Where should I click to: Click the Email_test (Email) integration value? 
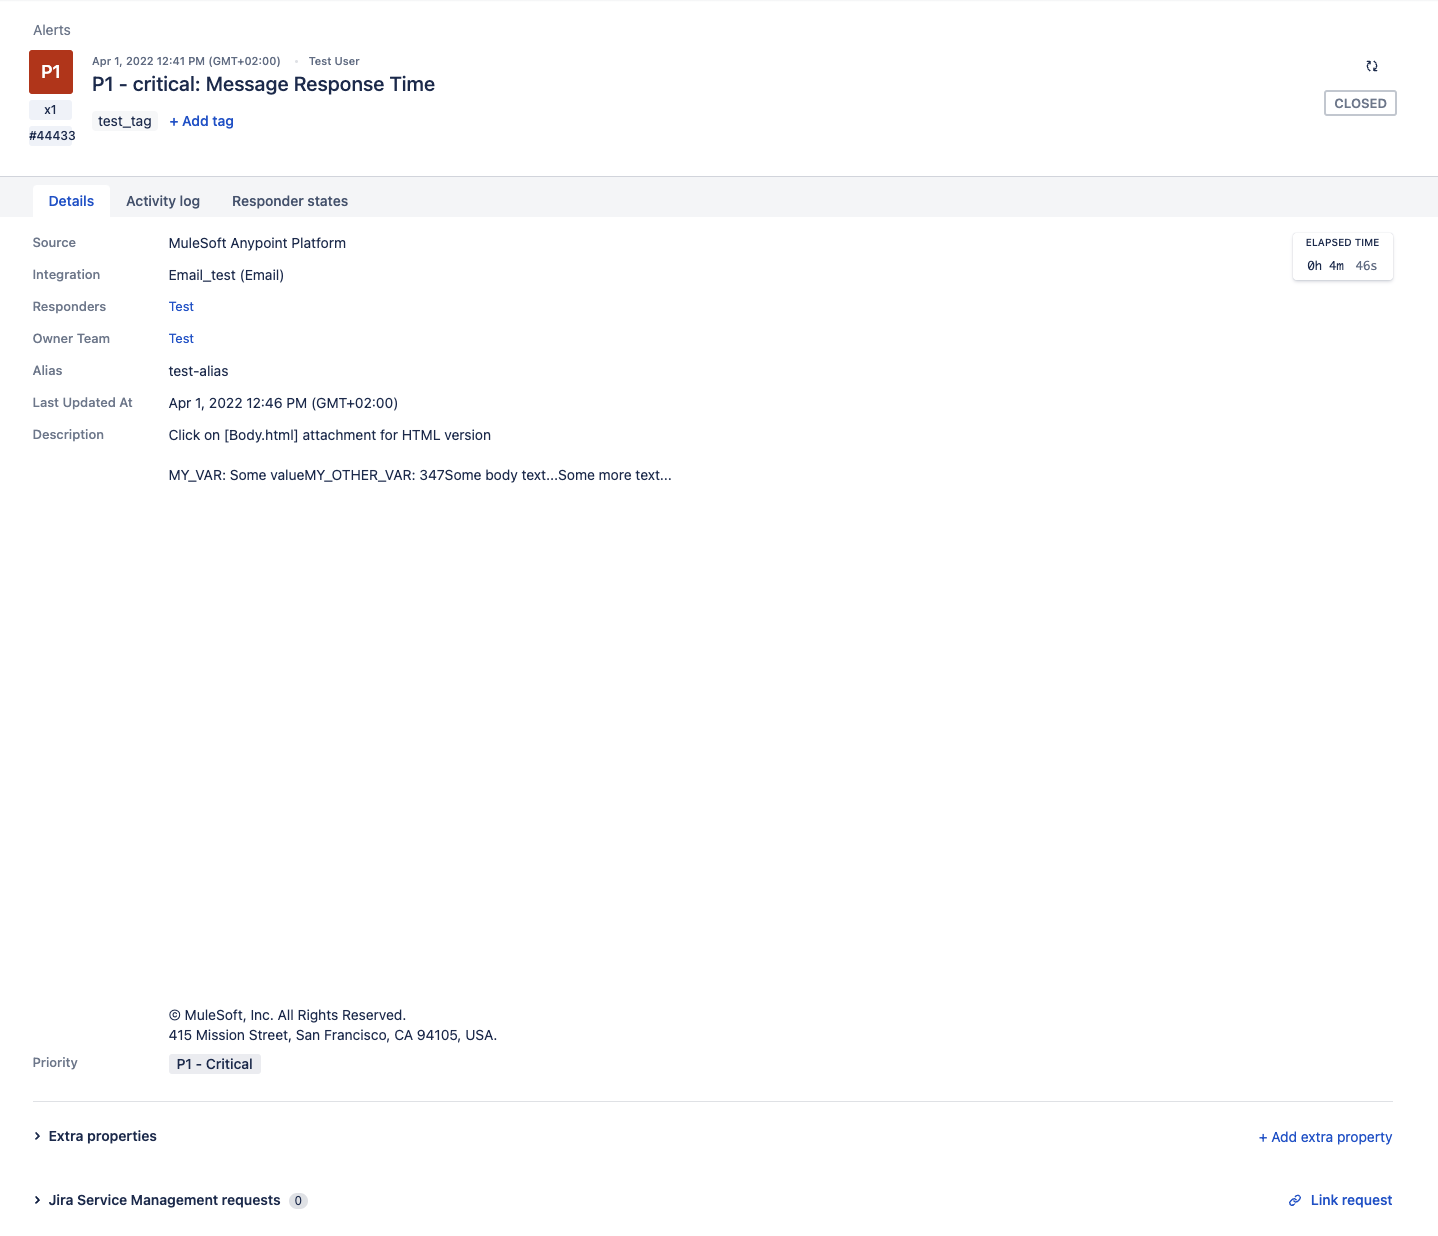226,275
